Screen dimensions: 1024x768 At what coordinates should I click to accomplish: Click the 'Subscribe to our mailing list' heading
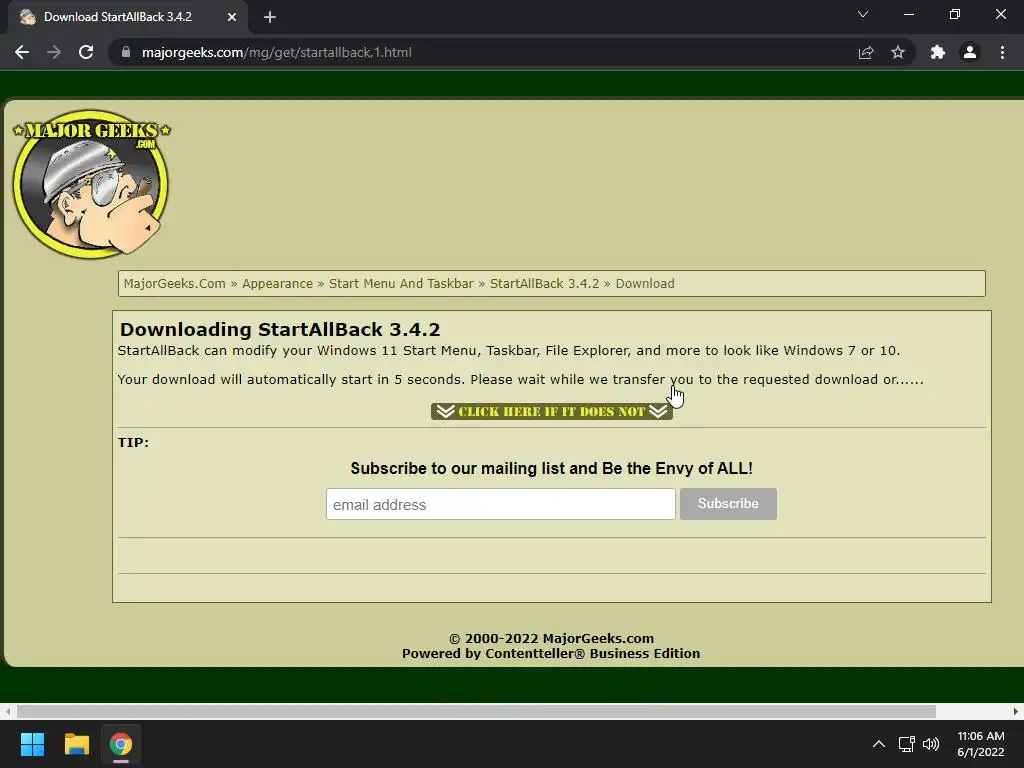click(x=552, y=468)
